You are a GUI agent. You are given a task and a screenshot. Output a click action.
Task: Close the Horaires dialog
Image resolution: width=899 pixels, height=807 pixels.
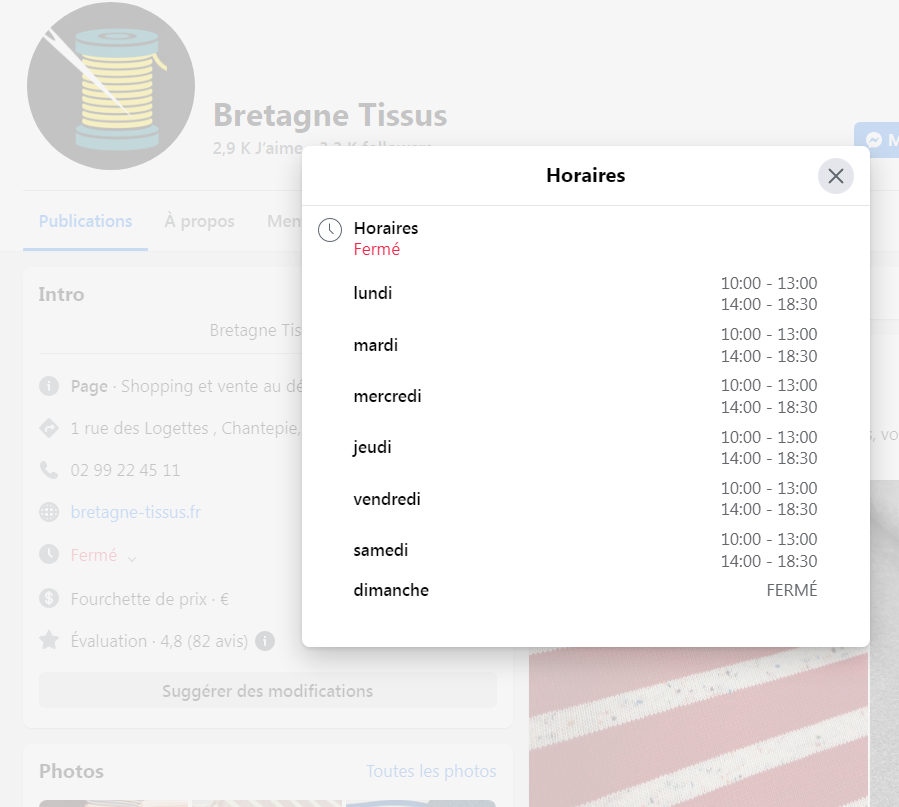click(x=835, y=176)
